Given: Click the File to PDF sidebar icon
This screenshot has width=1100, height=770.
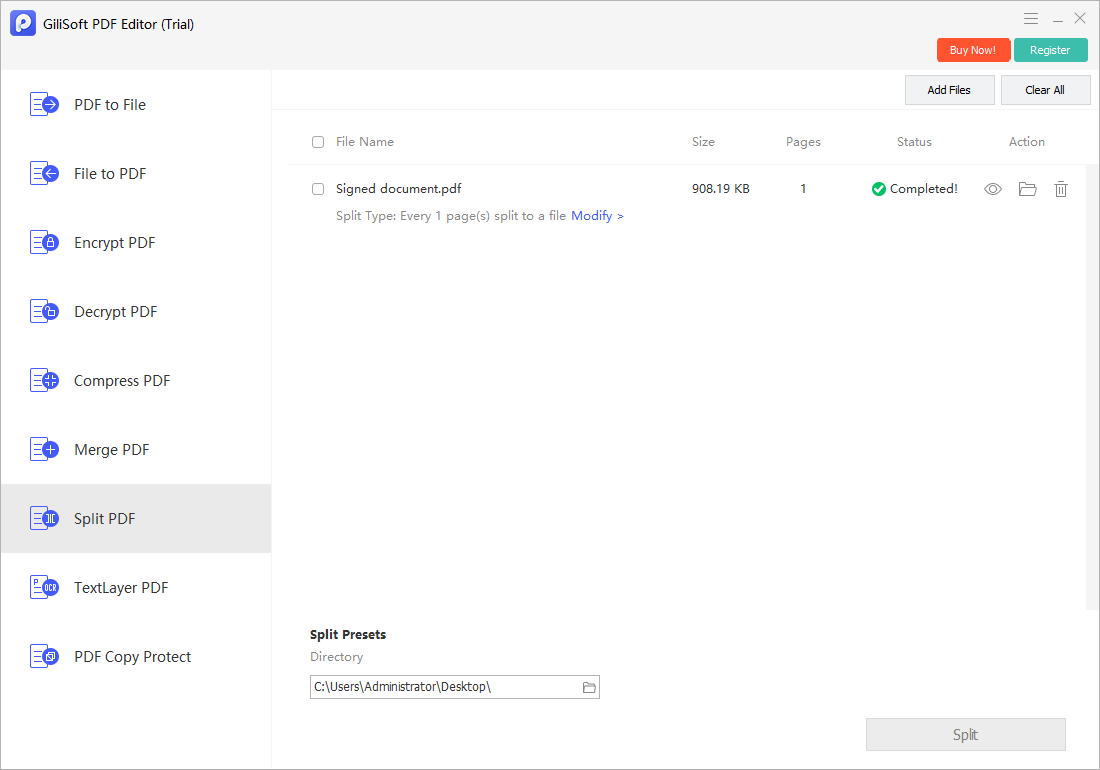Looking at the screenshot, I should pyautogui.click(x=44, y=173).
